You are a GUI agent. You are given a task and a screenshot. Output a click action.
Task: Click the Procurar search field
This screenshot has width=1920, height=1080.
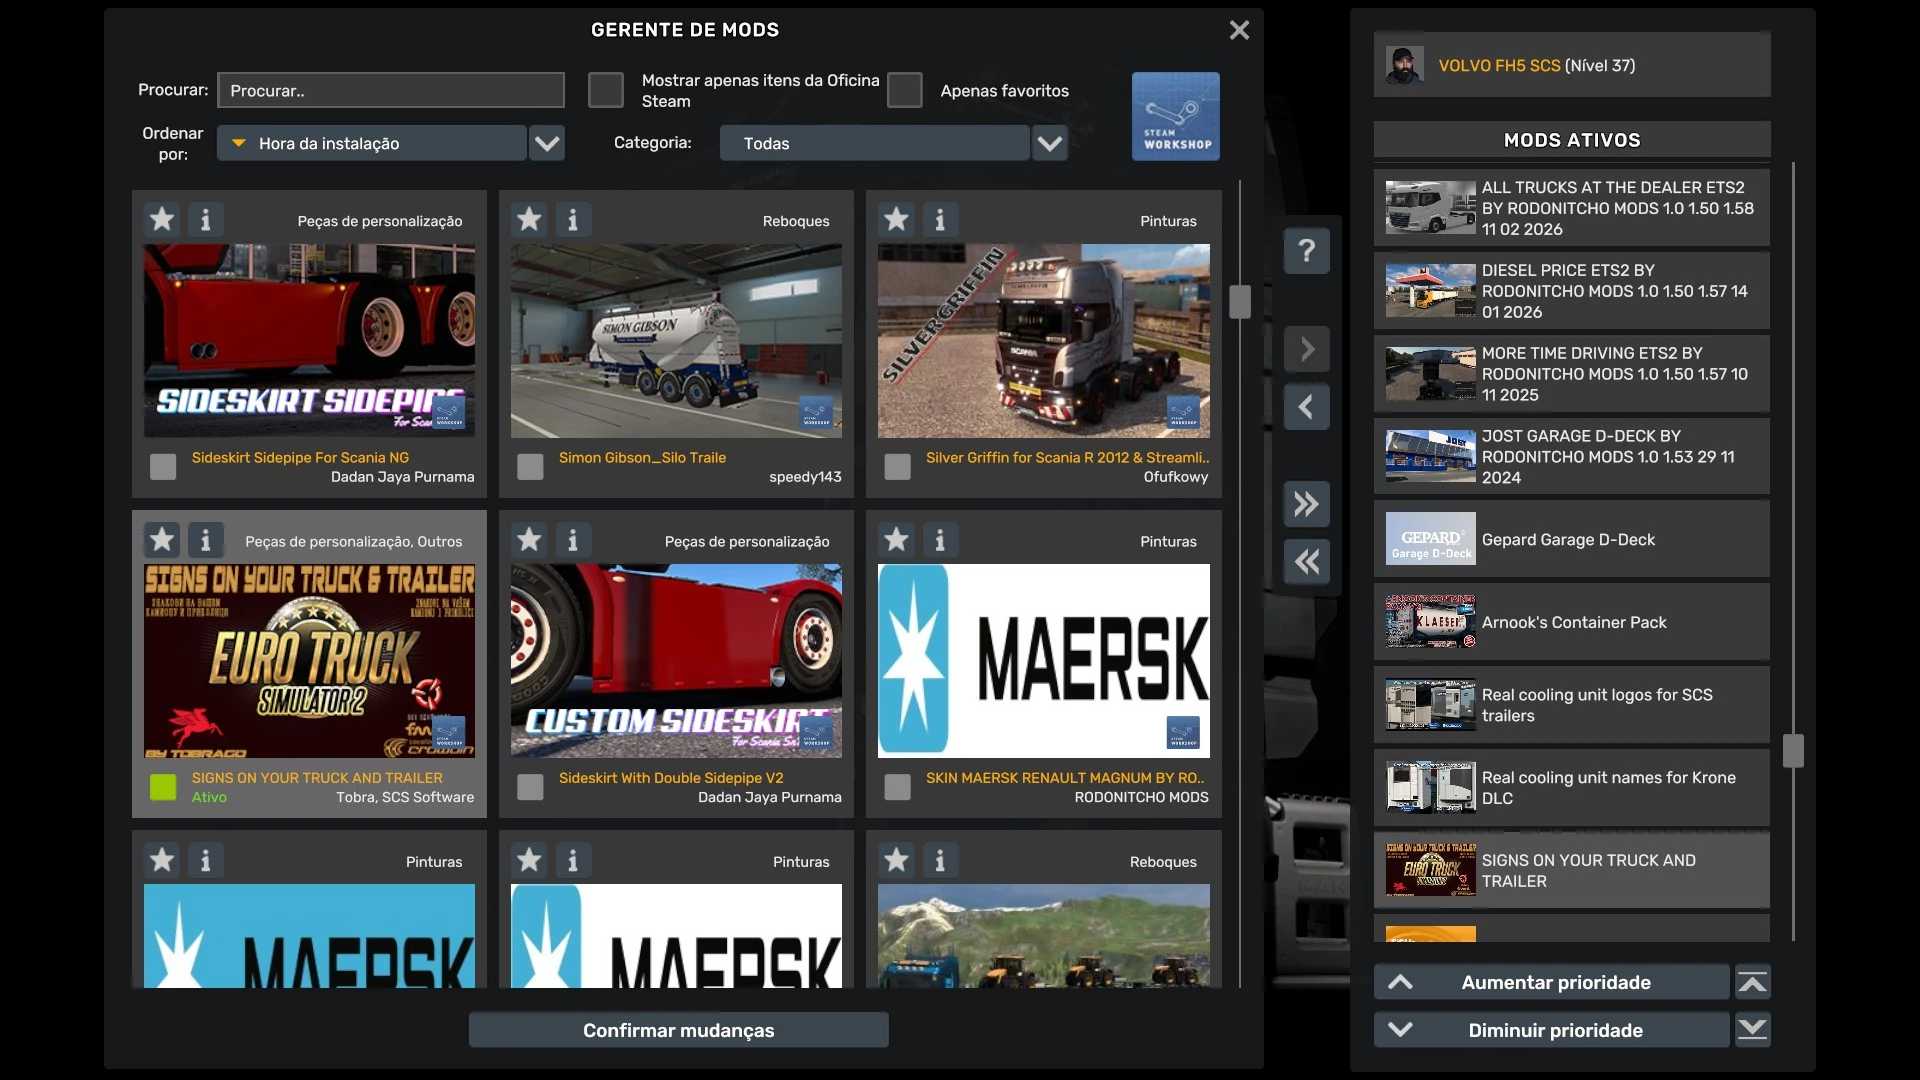[x=391, y=90]
